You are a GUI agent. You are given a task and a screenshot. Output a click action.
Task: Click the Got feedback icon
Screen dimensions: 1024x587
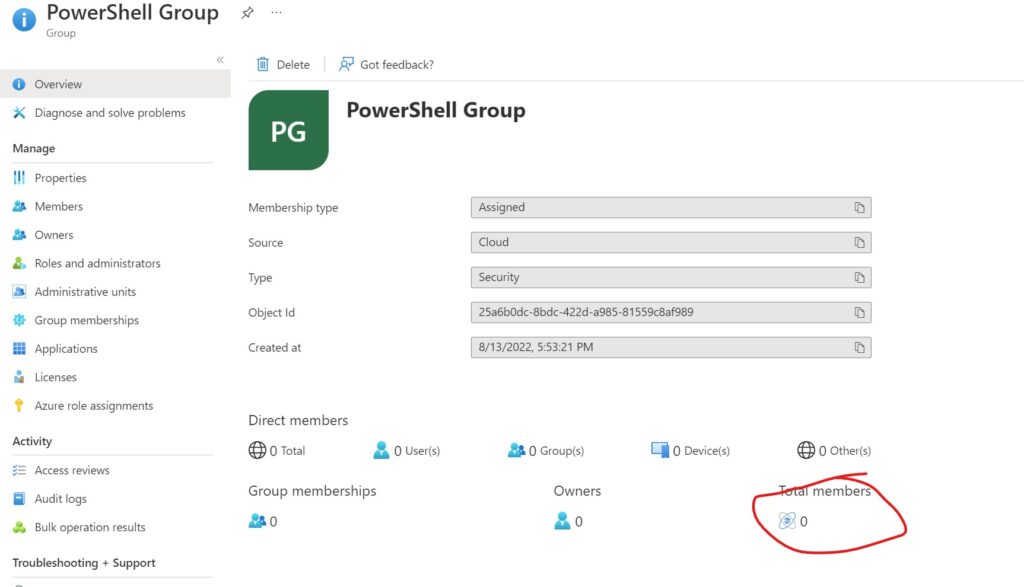point(346,64)
